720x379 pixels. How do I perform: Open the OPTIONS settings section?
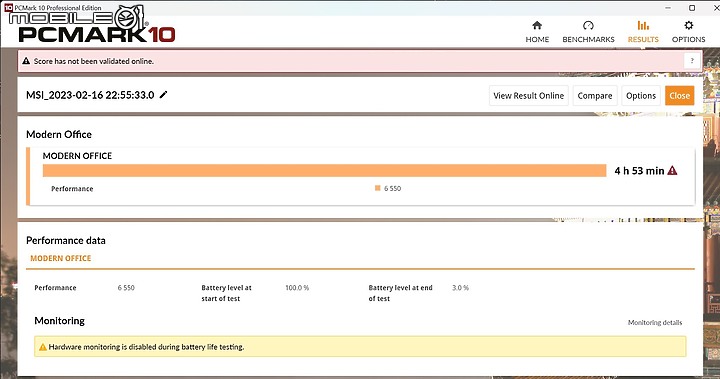point(688,32)
